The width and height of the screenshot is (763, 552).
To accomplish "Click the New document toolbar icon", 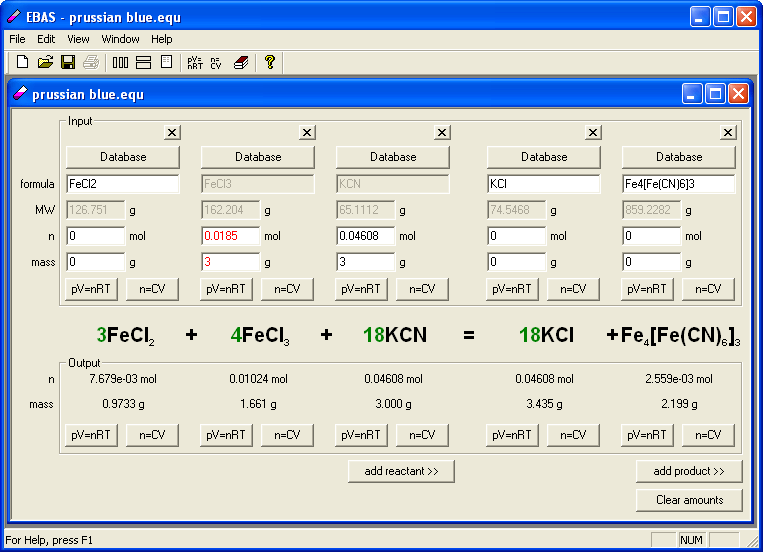I will pyautogui.click(x=22, y=62).
